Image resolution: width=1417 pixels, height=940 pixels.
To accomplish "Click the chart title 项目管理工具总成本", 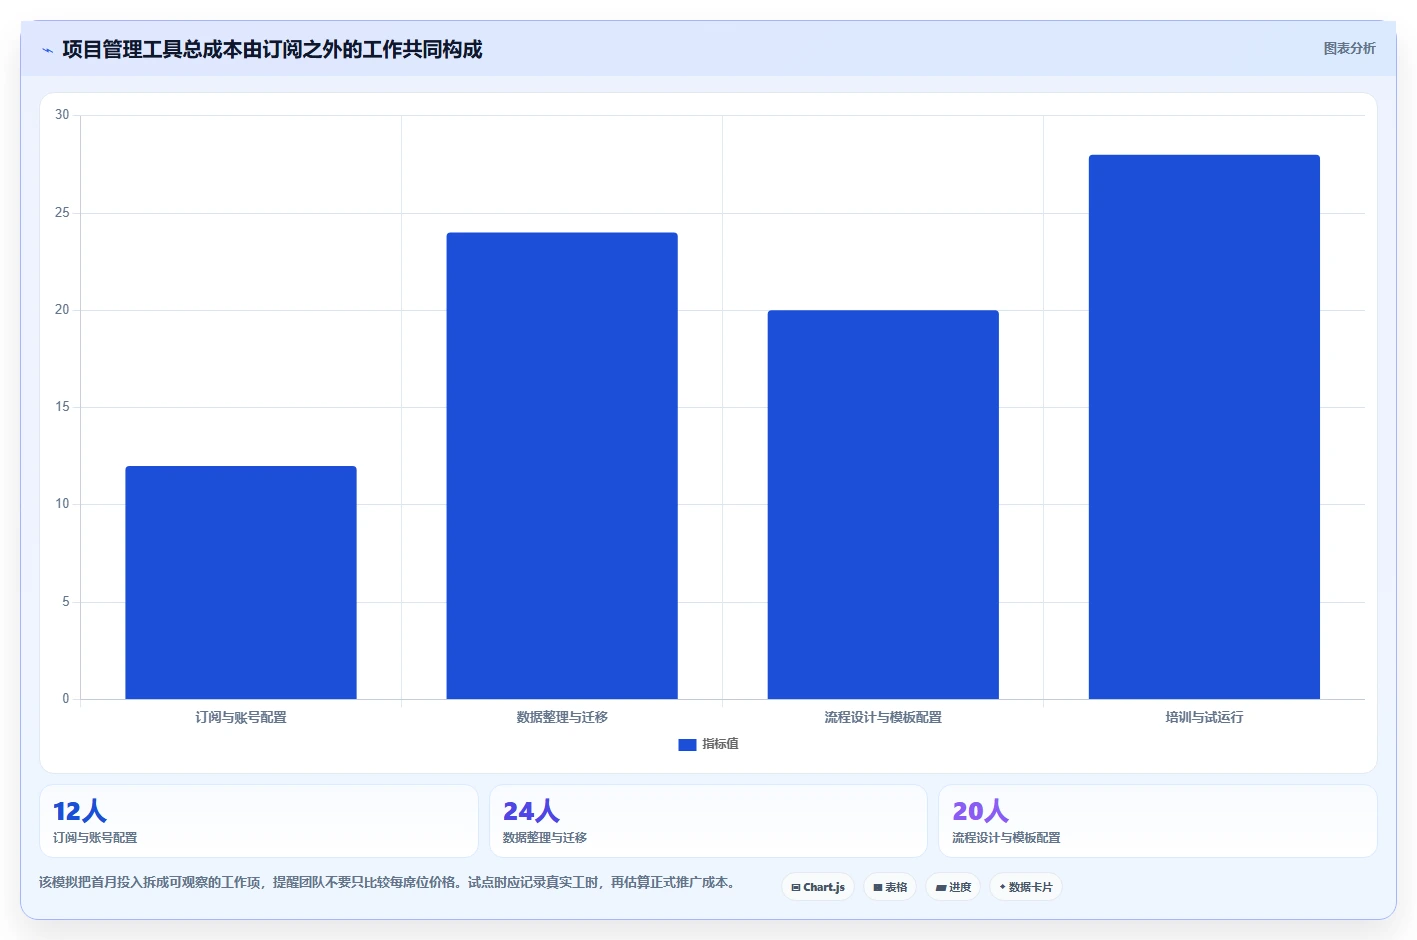I will coord(272,49).
